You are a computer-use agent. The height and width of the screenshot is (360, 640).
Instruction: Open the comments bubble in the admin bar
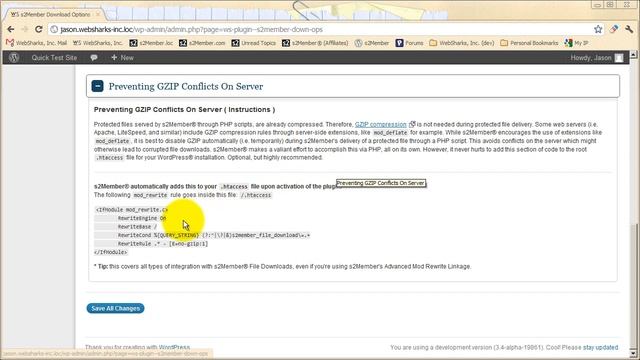pos(94,58)
